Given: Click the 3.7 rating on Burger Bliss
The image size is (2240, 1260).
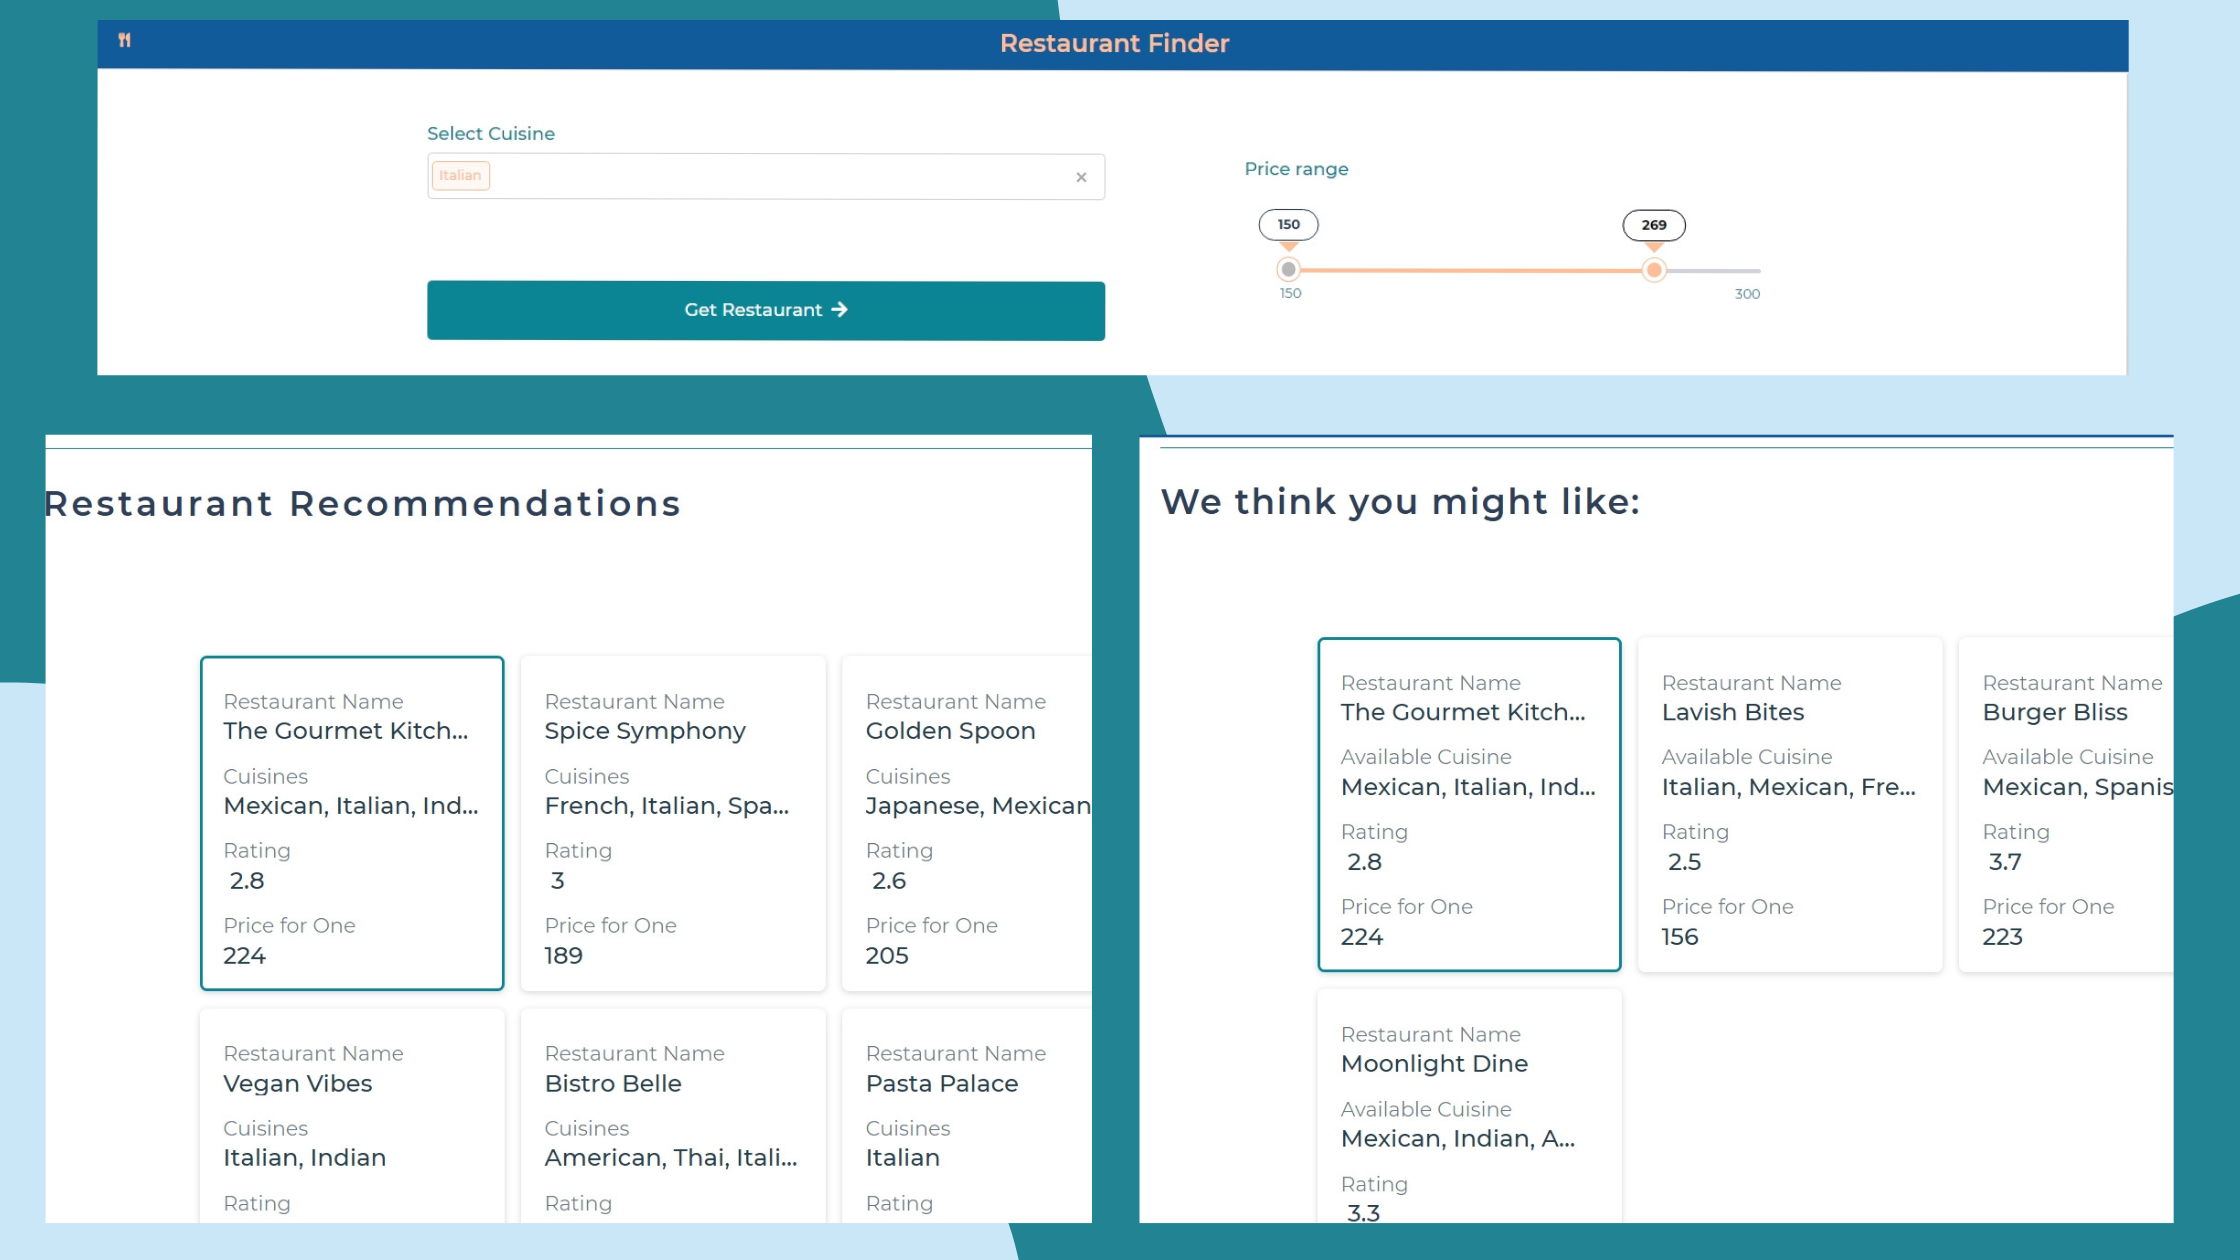Looking at the screenshot, I should tap(2005, 861).
